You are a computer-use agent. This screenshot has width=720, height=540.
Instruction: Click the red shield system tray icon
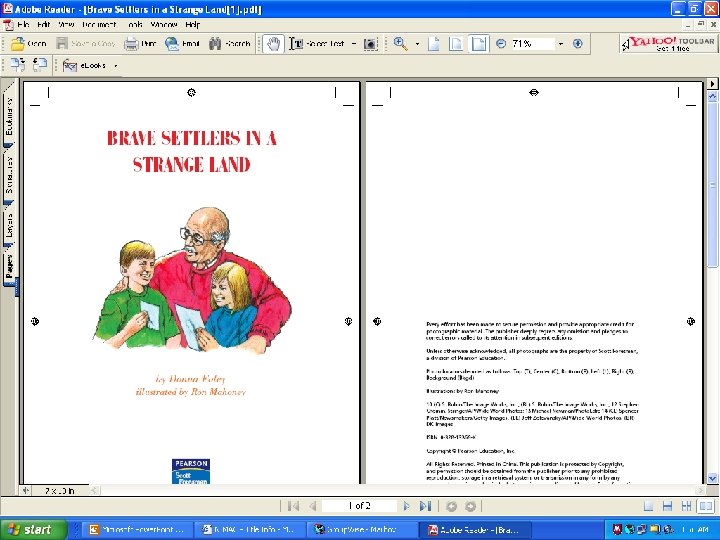[617, 529]
